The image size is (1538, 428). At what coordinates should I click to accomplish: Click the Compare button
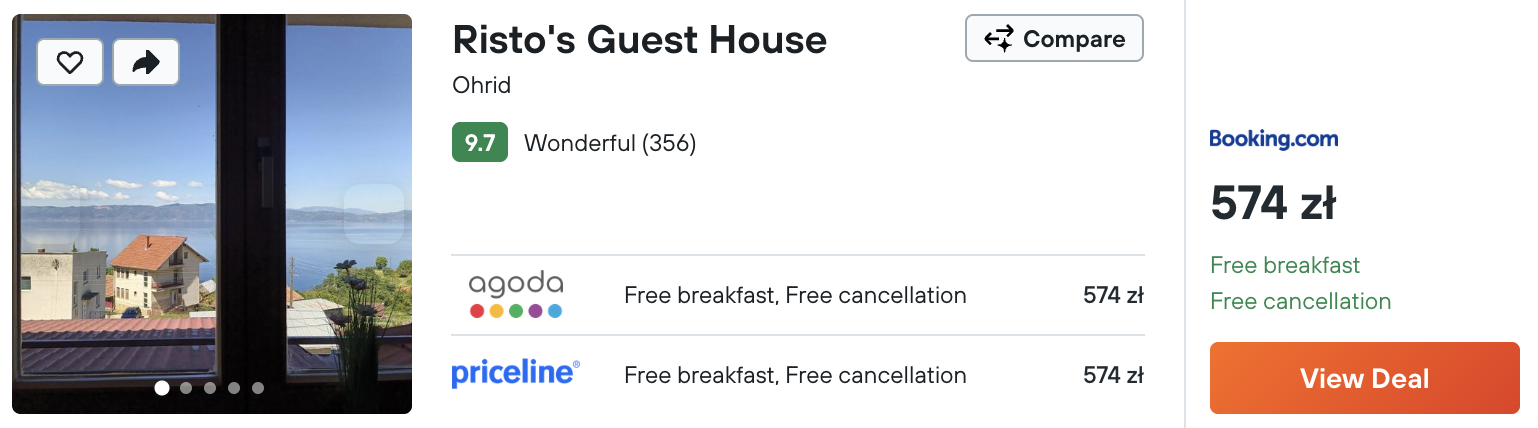1054,39
